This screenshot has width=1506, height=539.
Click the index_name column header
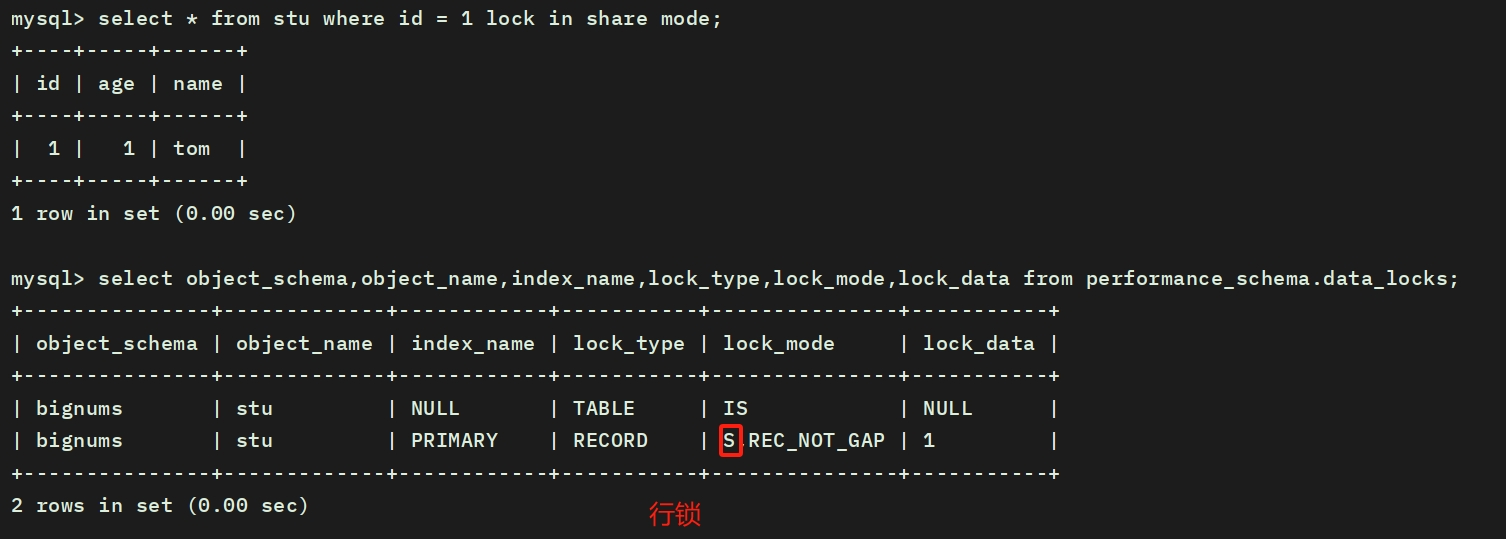tap(472, 344)
